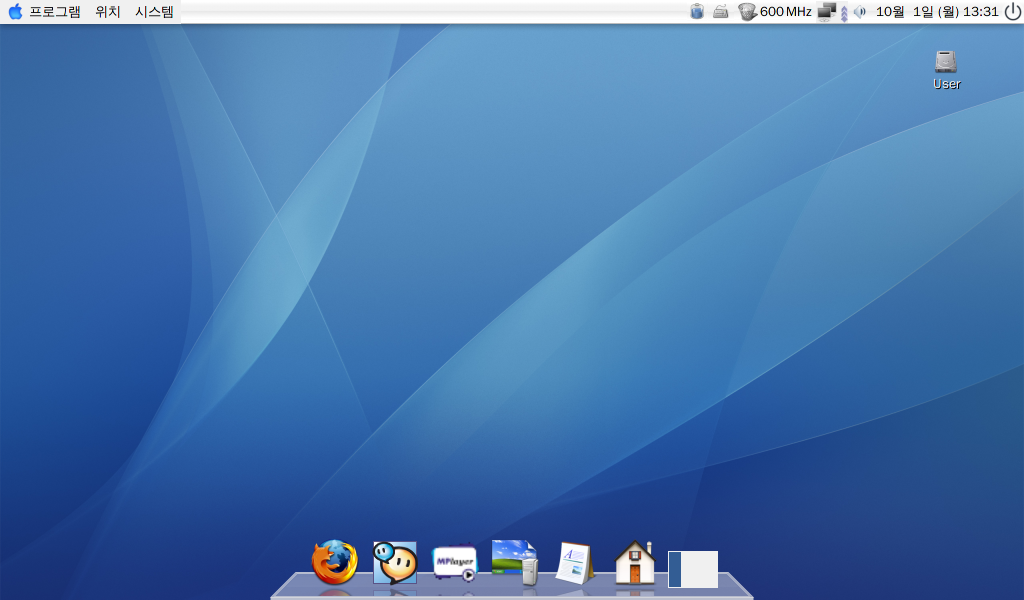Open the 위치 menu
Image resolution: width=1024 pixels, height=600 pixels.
[x=108, y=12]
